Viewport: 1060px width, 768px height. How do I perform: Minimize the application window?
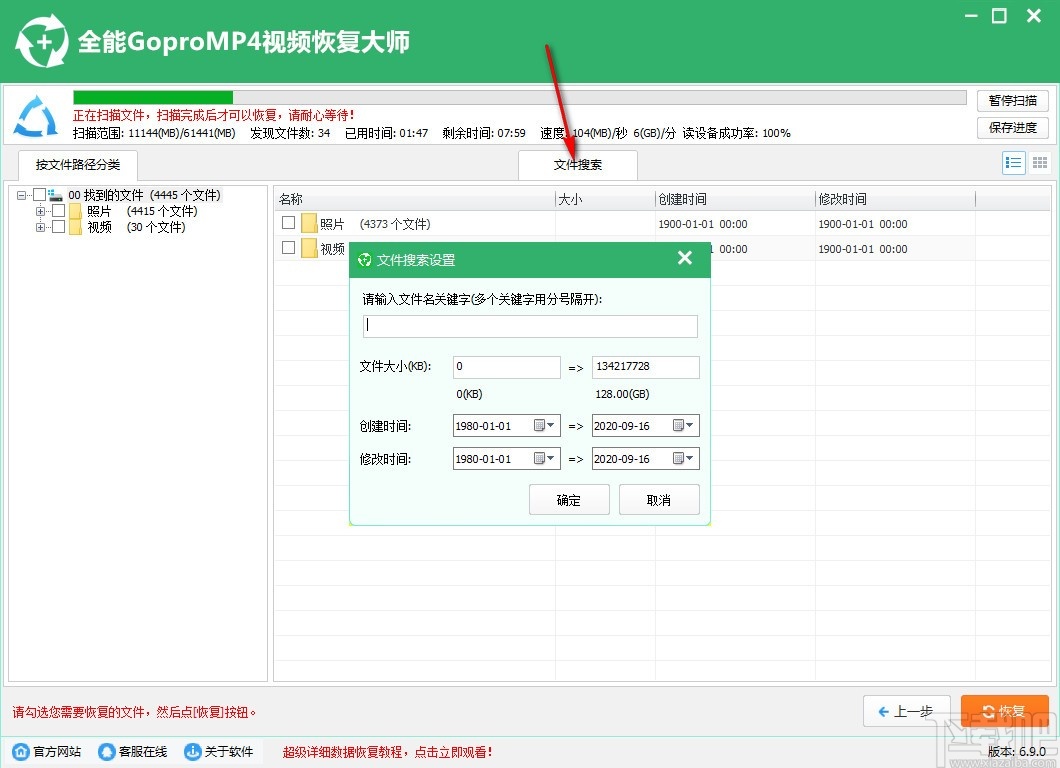(971, 16)
